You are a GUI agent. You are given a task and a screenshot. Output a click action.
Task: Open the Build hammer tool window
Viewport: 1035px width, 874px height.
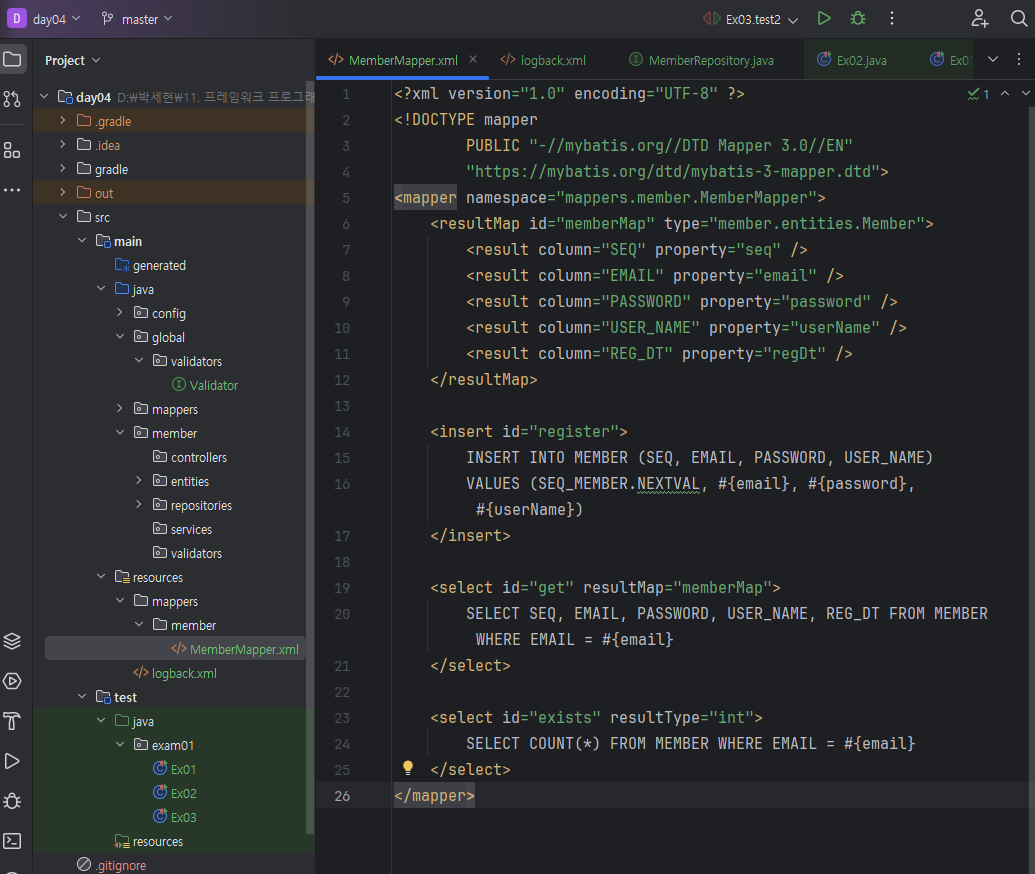coord(12,721)
